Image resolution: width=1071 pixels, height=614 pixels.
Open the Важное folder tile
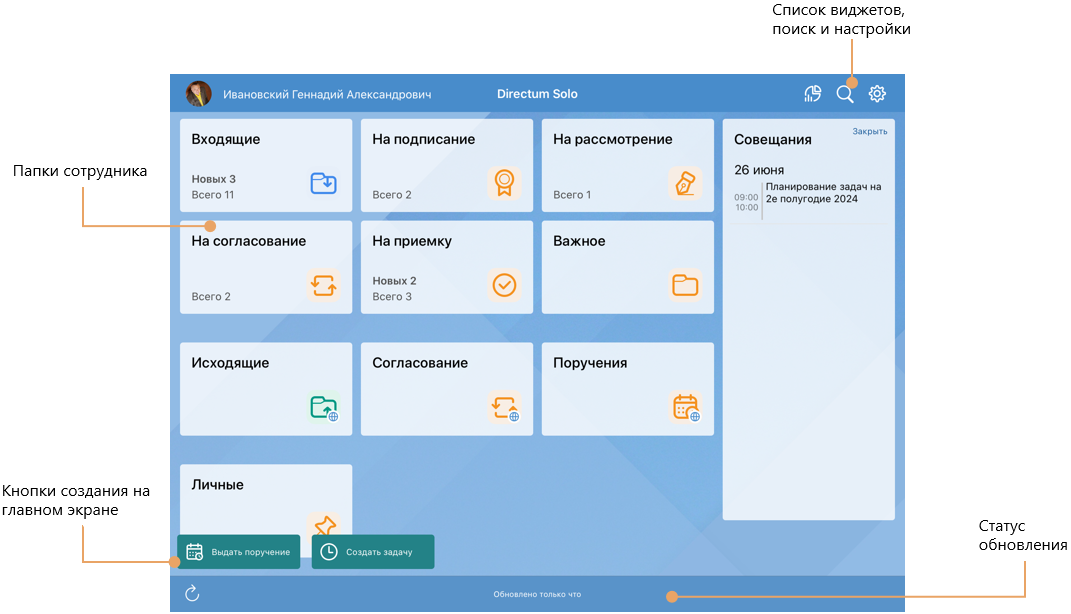pyautogui.click(x=627, y=267)
